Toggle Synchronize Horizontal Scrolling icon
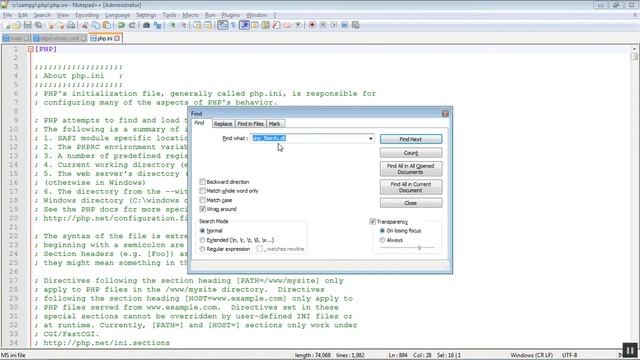This screenshot has width=640, height=360. [x=208, y=25]
